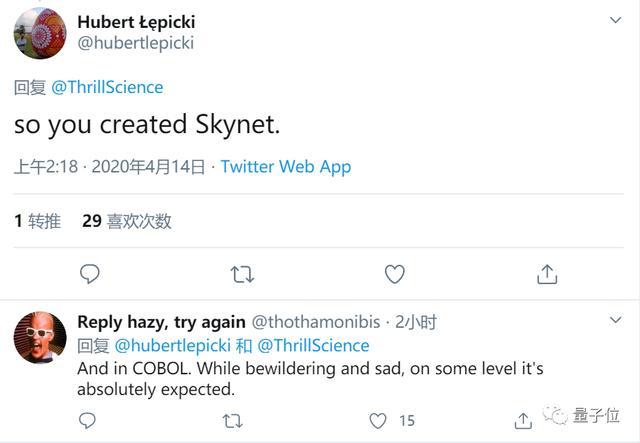This screenshot has width=640, height=443.
Task: Reply to Hubert's Skynet tweet
Action: pyautogui.click(x=90, y=273)
